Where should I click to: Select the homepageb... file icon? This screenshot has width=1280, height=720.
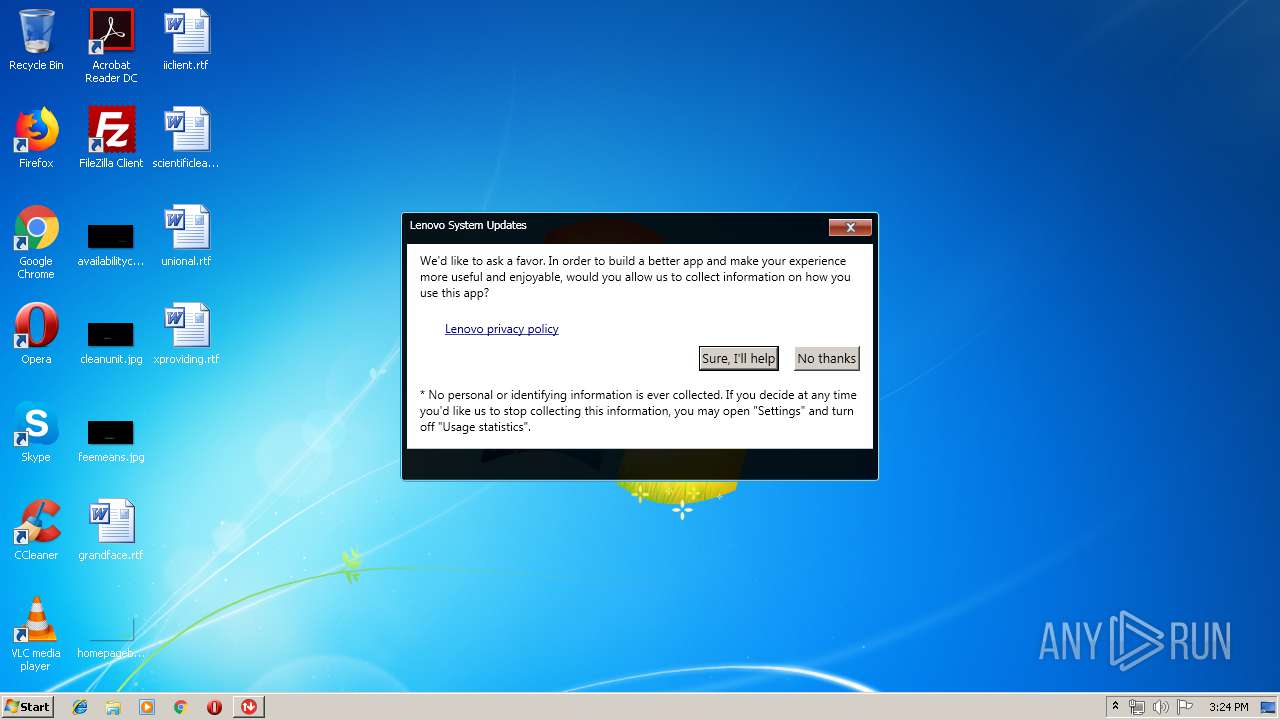pos(111,638)
